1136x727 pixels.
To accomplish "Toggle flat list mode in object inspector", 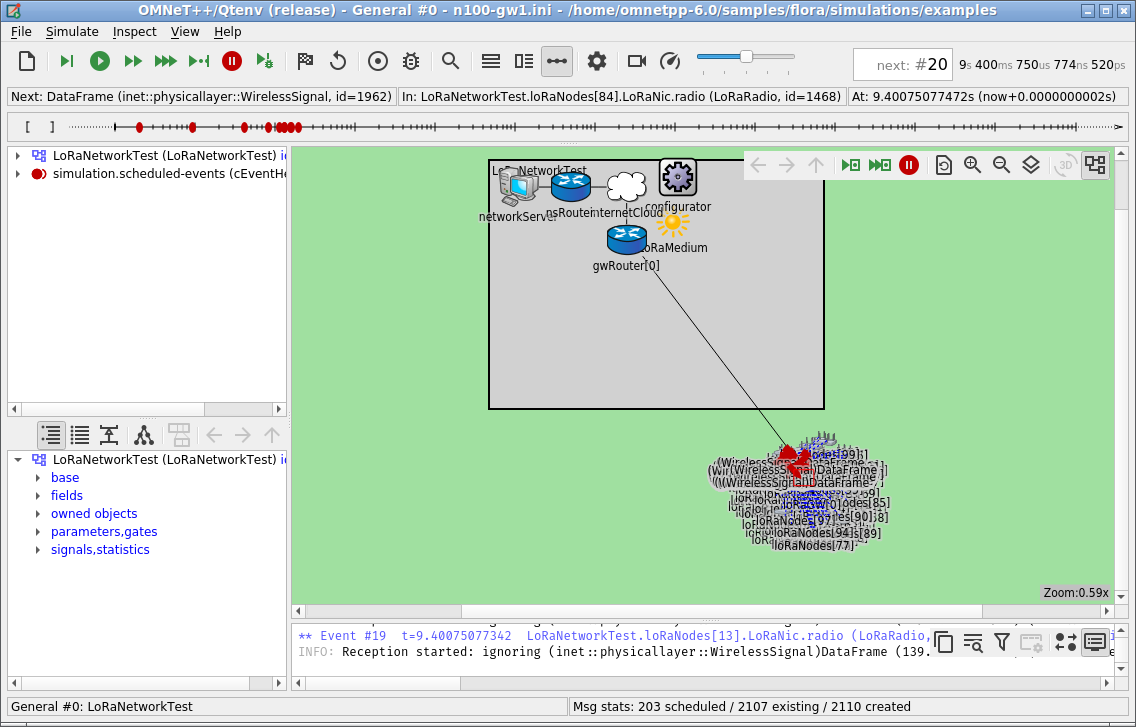I will [x=80, y=435].
